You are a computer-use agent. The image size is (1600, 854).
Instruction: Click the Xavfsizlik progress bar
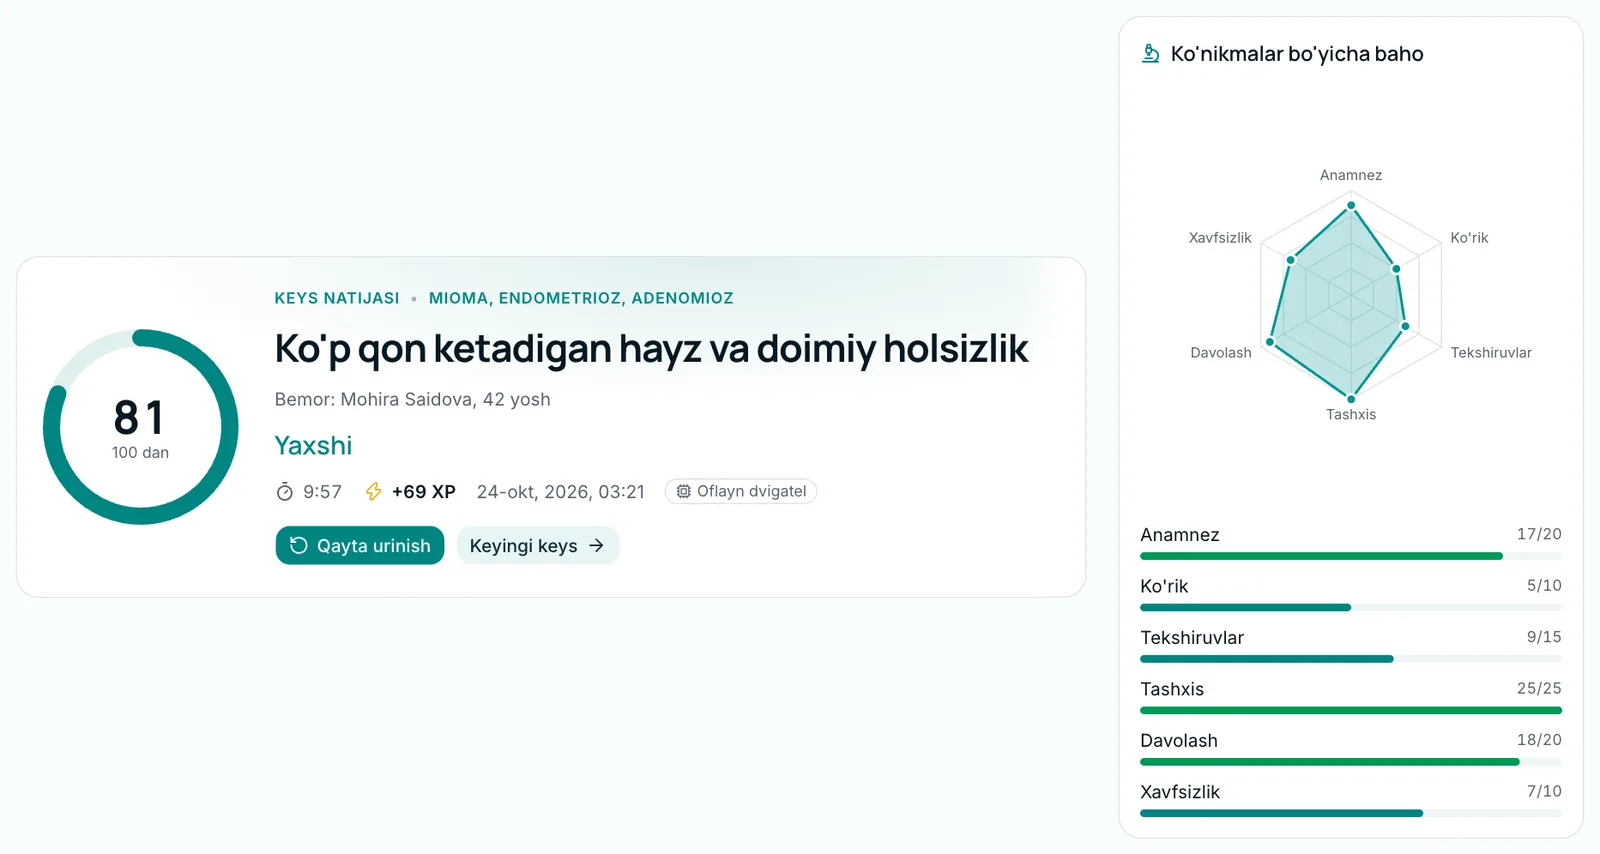click(1351, 813)
